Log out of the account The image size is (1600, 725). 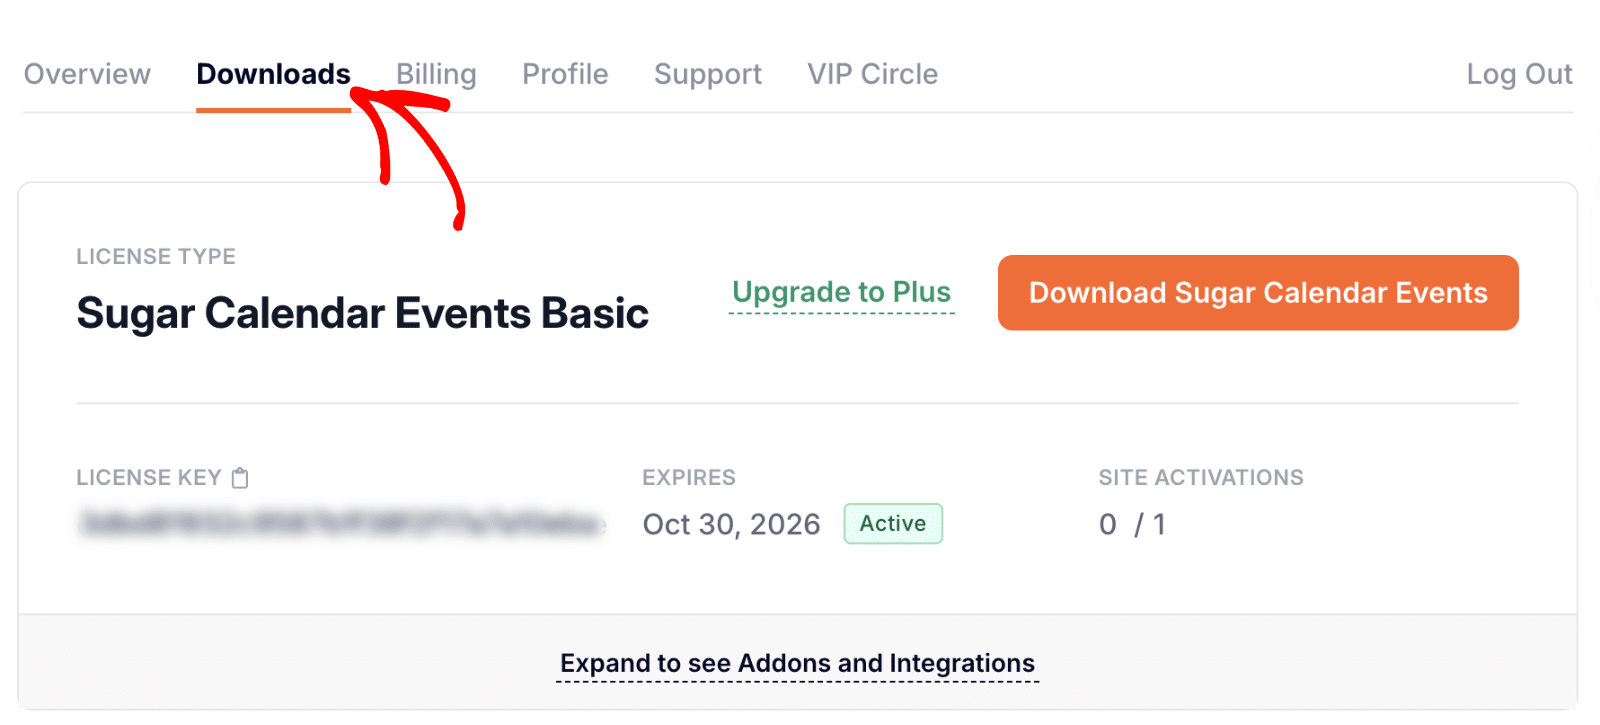coord(1519,73)
